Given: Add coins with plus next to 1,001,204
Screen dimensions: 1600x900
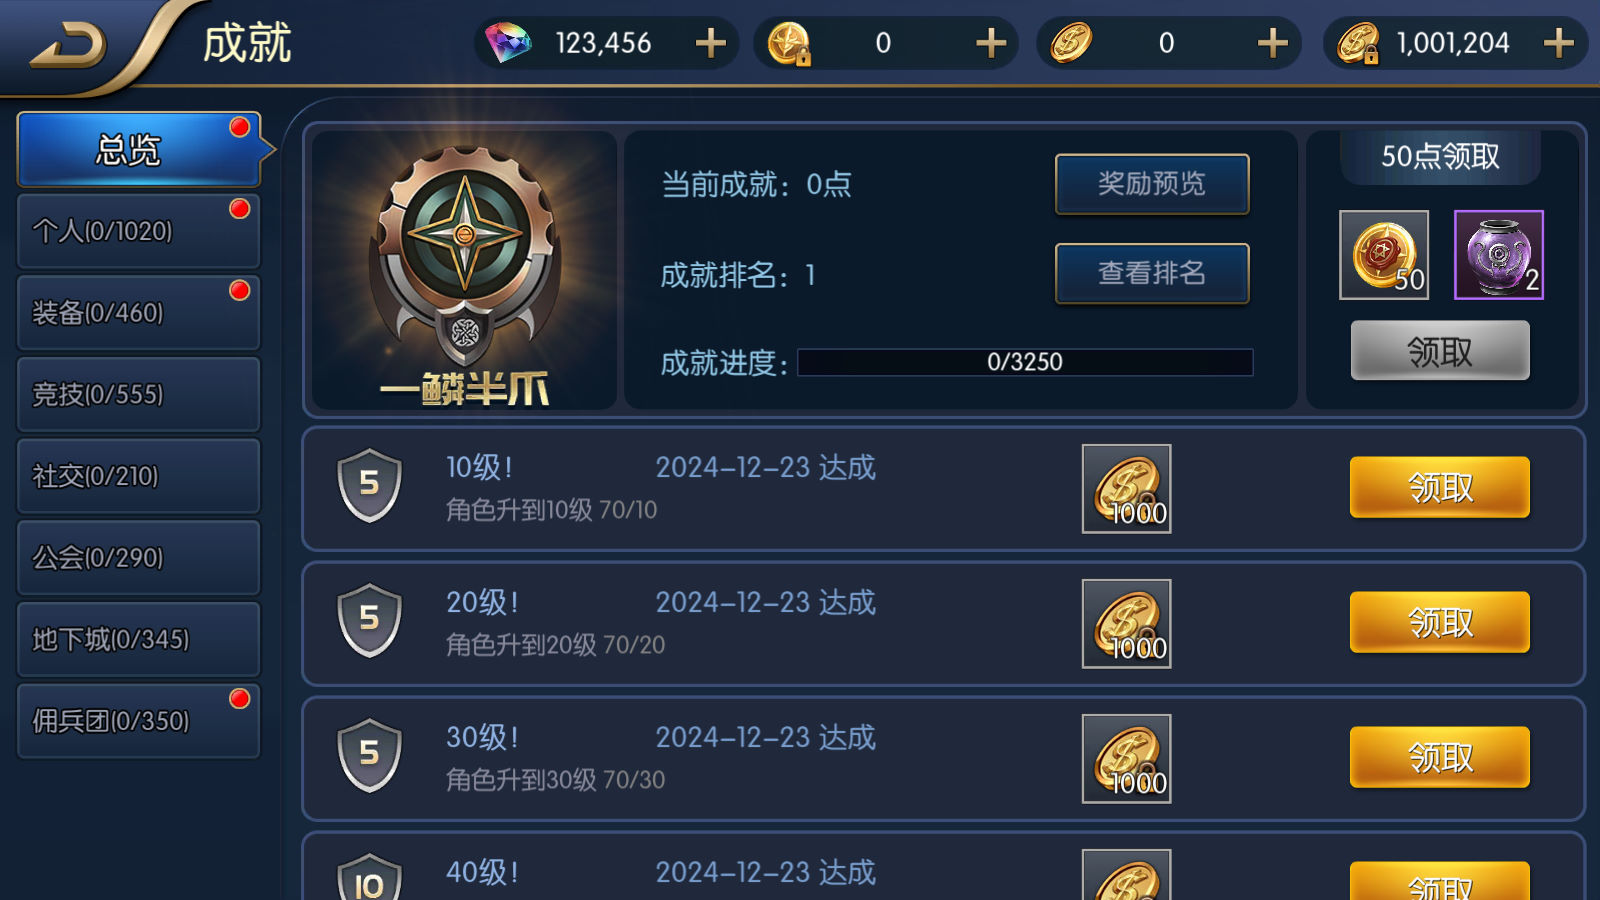Looking at the screenshot, I should coord(1559,43).
